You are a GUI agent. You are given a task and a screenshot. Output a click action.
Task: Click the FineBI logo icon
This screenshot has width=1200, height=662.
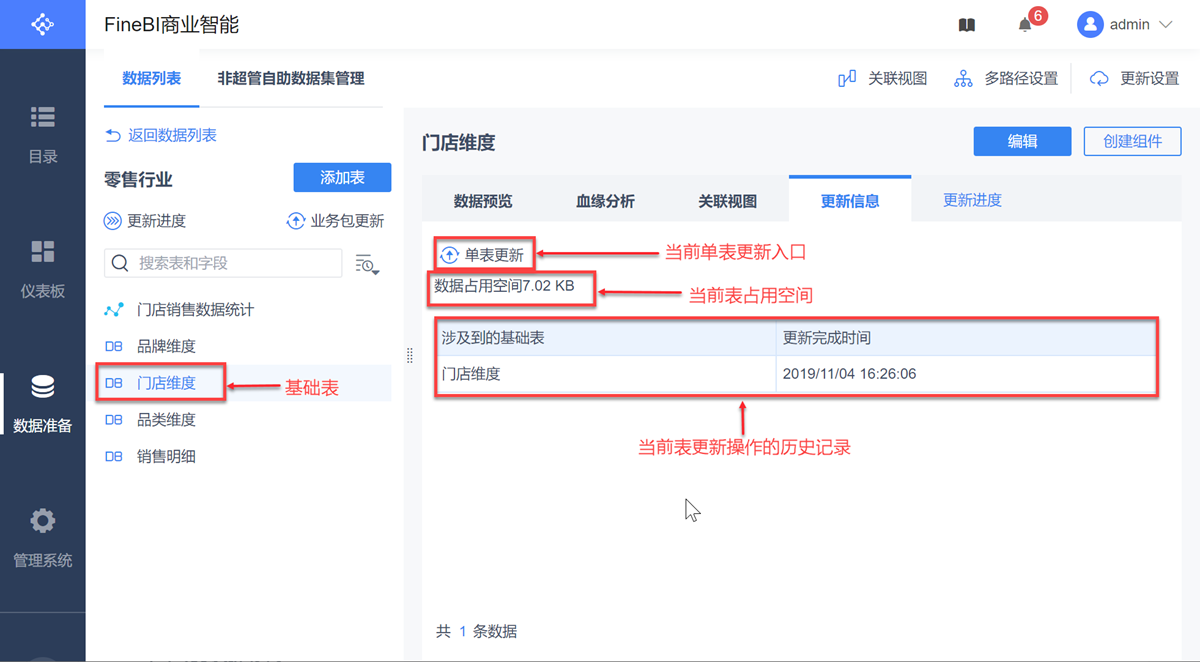[42, 24]
